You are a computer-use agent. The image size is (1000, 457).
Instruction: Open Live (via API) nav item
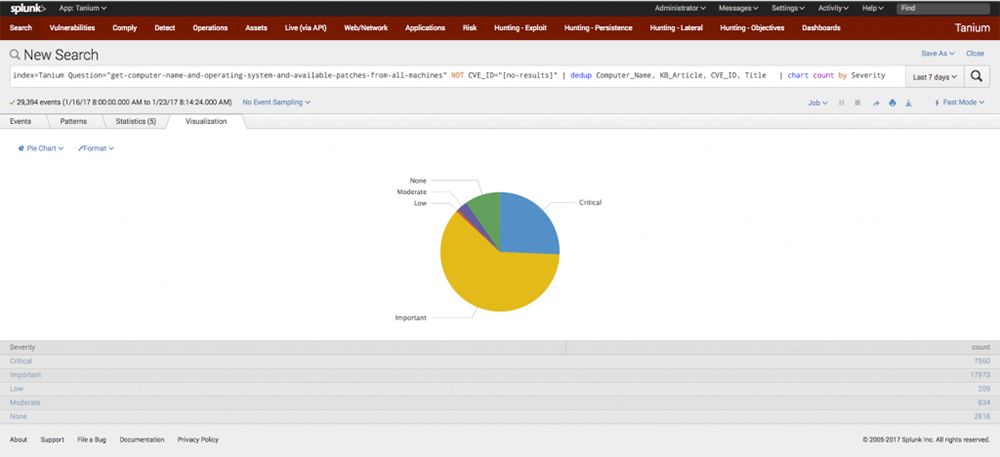305,28
